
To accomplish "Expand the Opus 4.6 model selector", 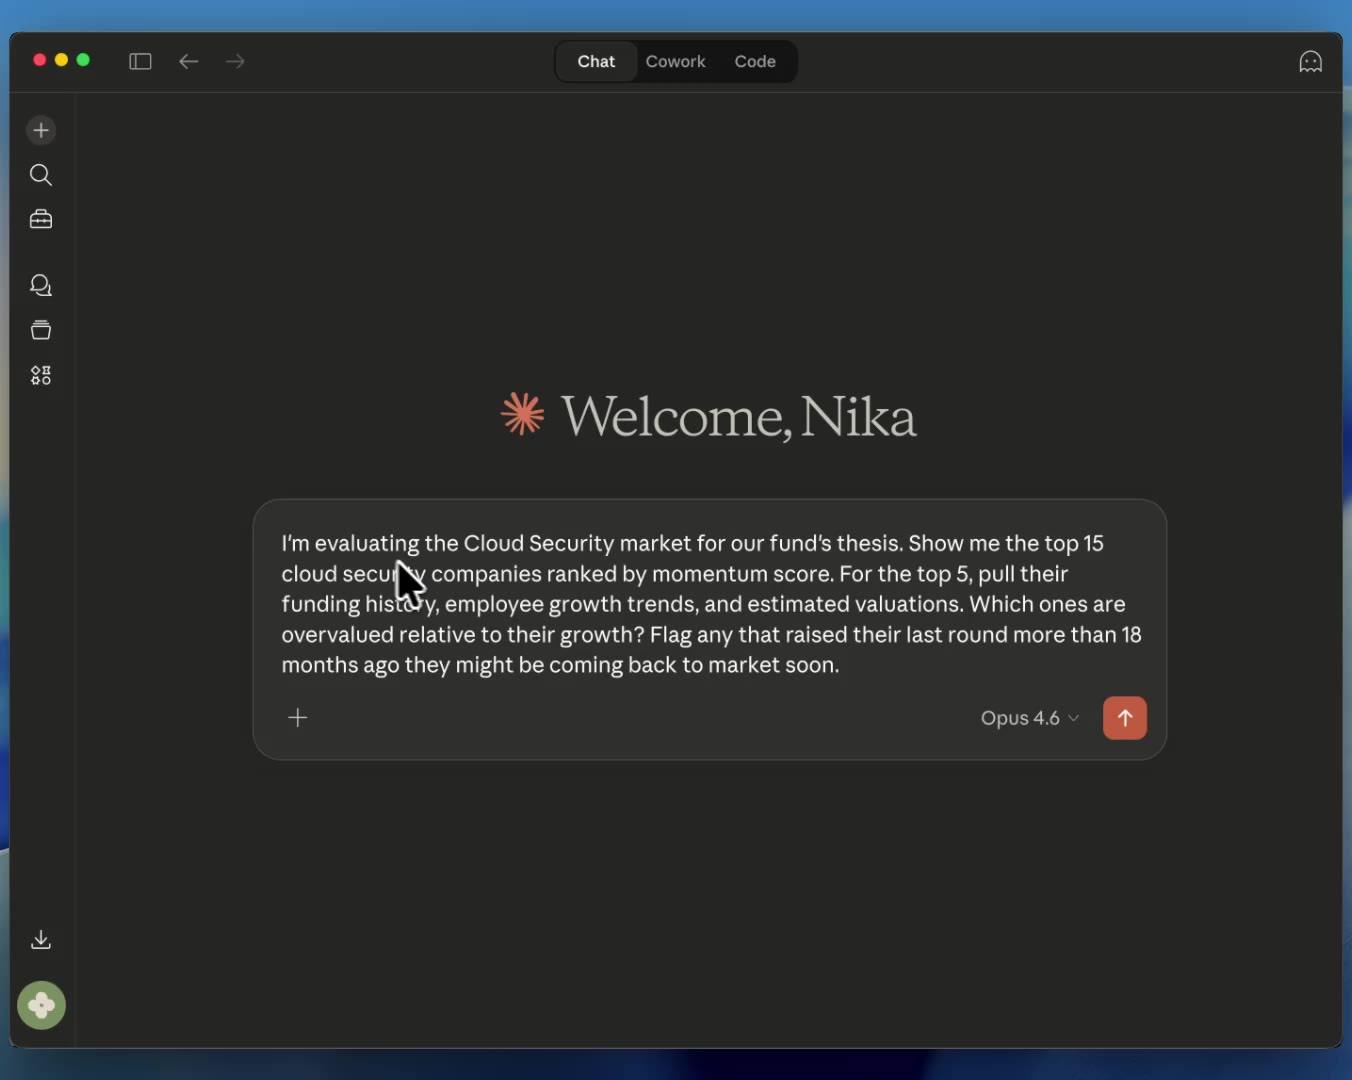I will [1029, 718].
